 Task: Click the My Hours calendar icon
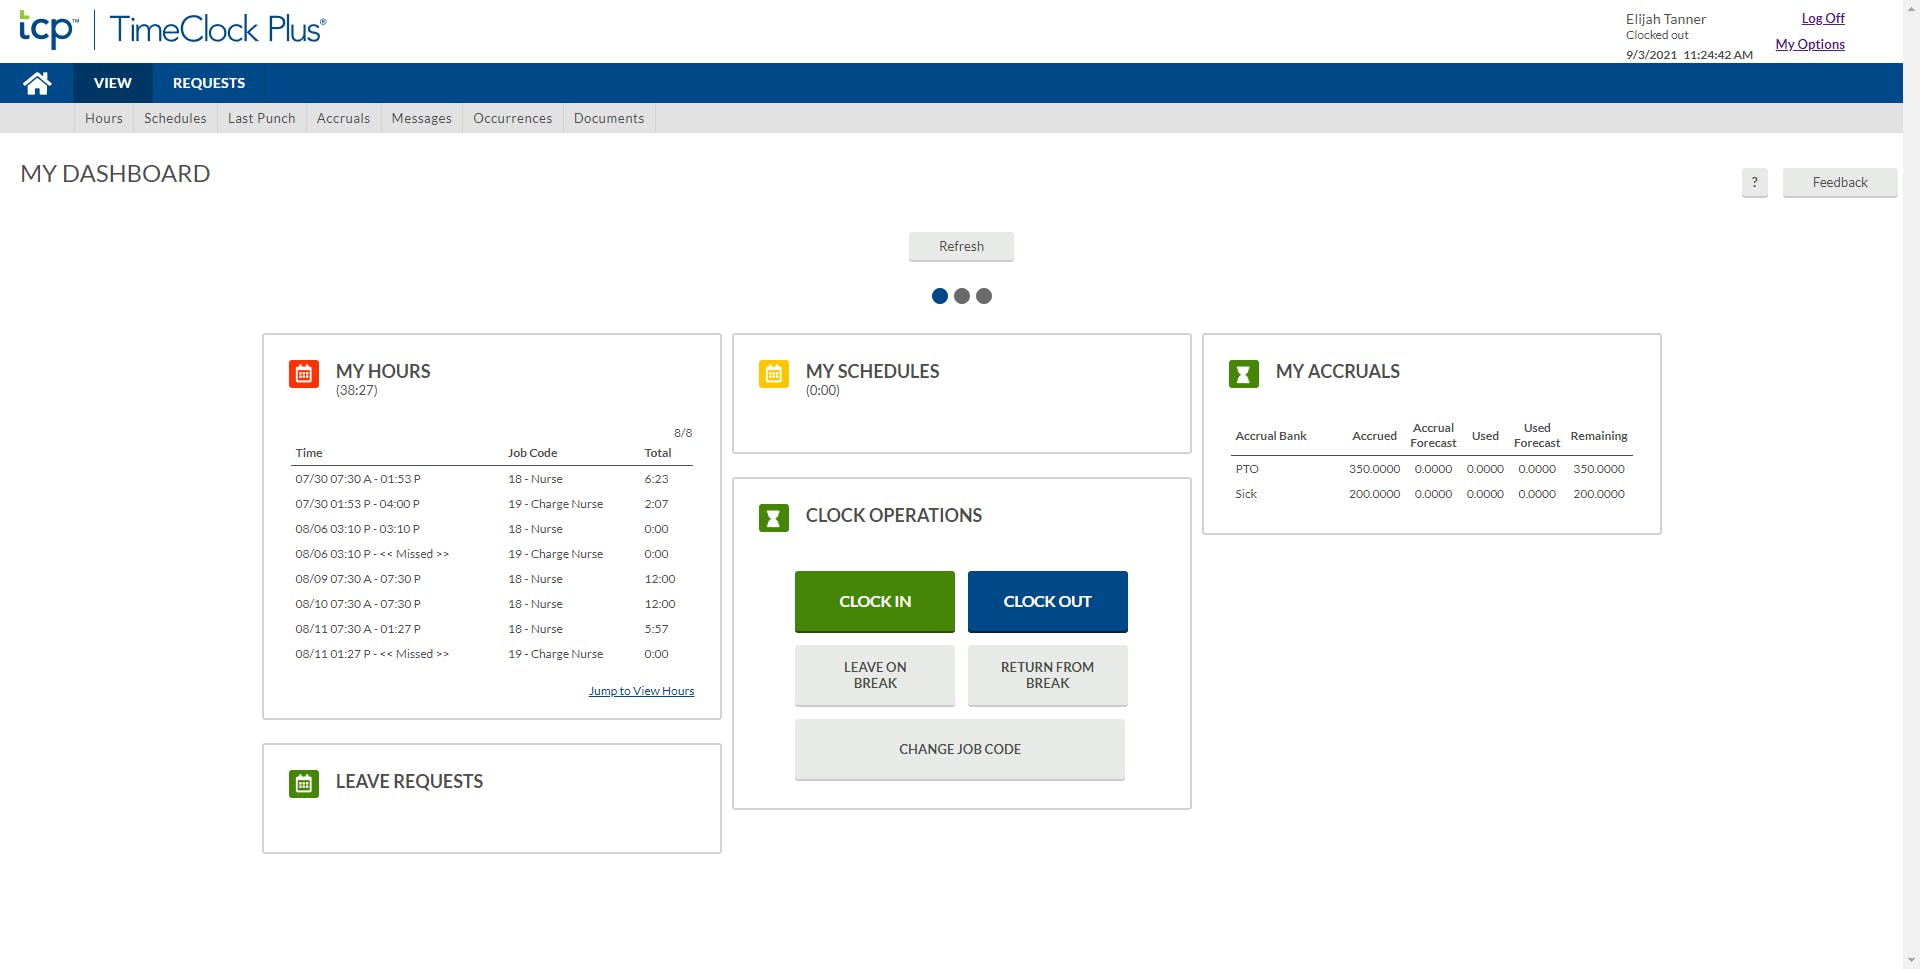coord(303,374)
